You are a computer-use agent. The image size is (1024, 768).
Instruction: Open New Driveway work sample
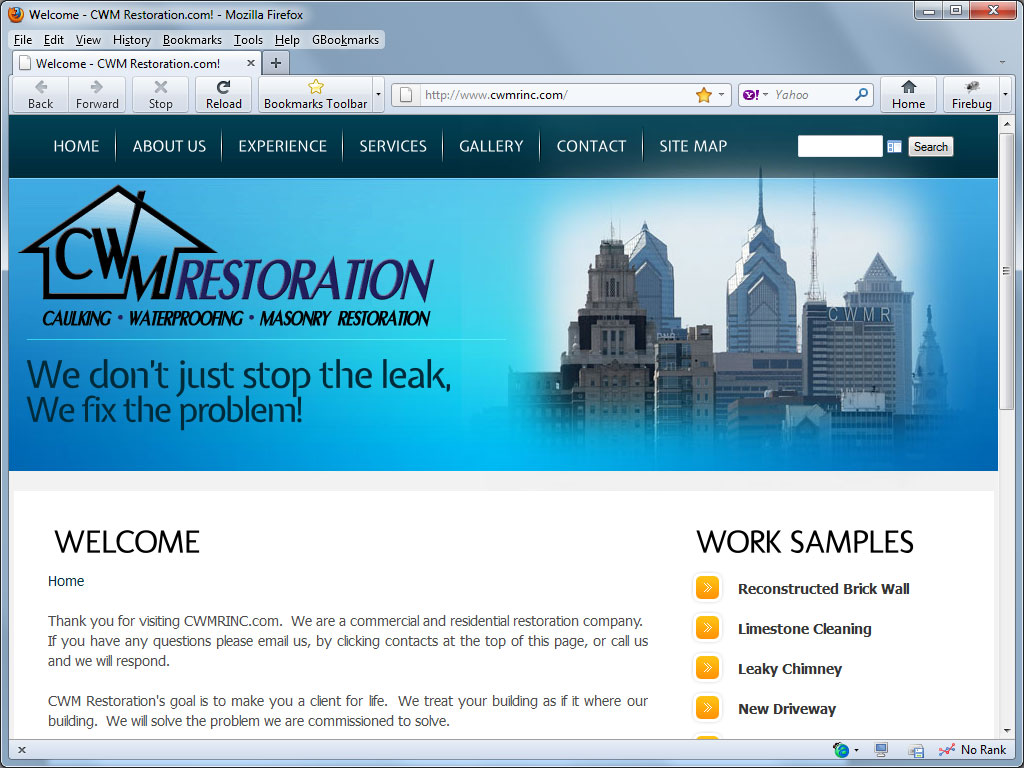(787, 709)
